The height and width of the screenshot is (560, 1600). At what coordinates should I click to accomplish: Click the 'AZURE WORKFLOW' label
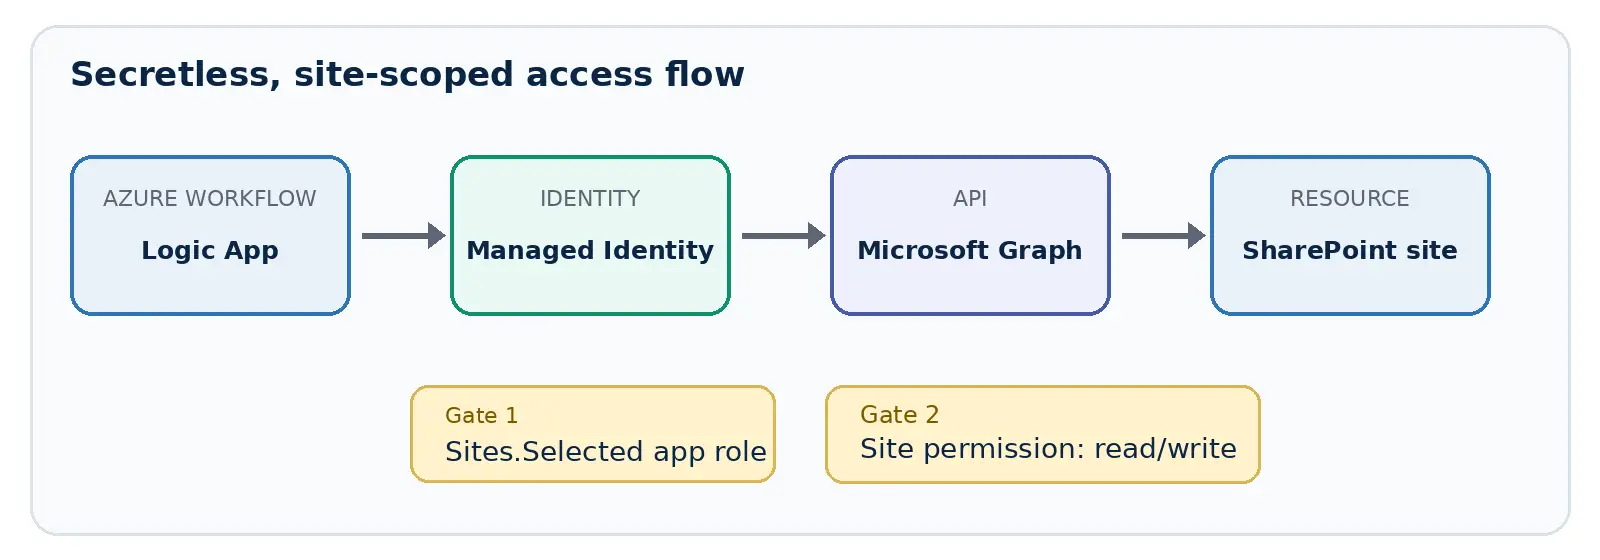[x=210, y=198]
